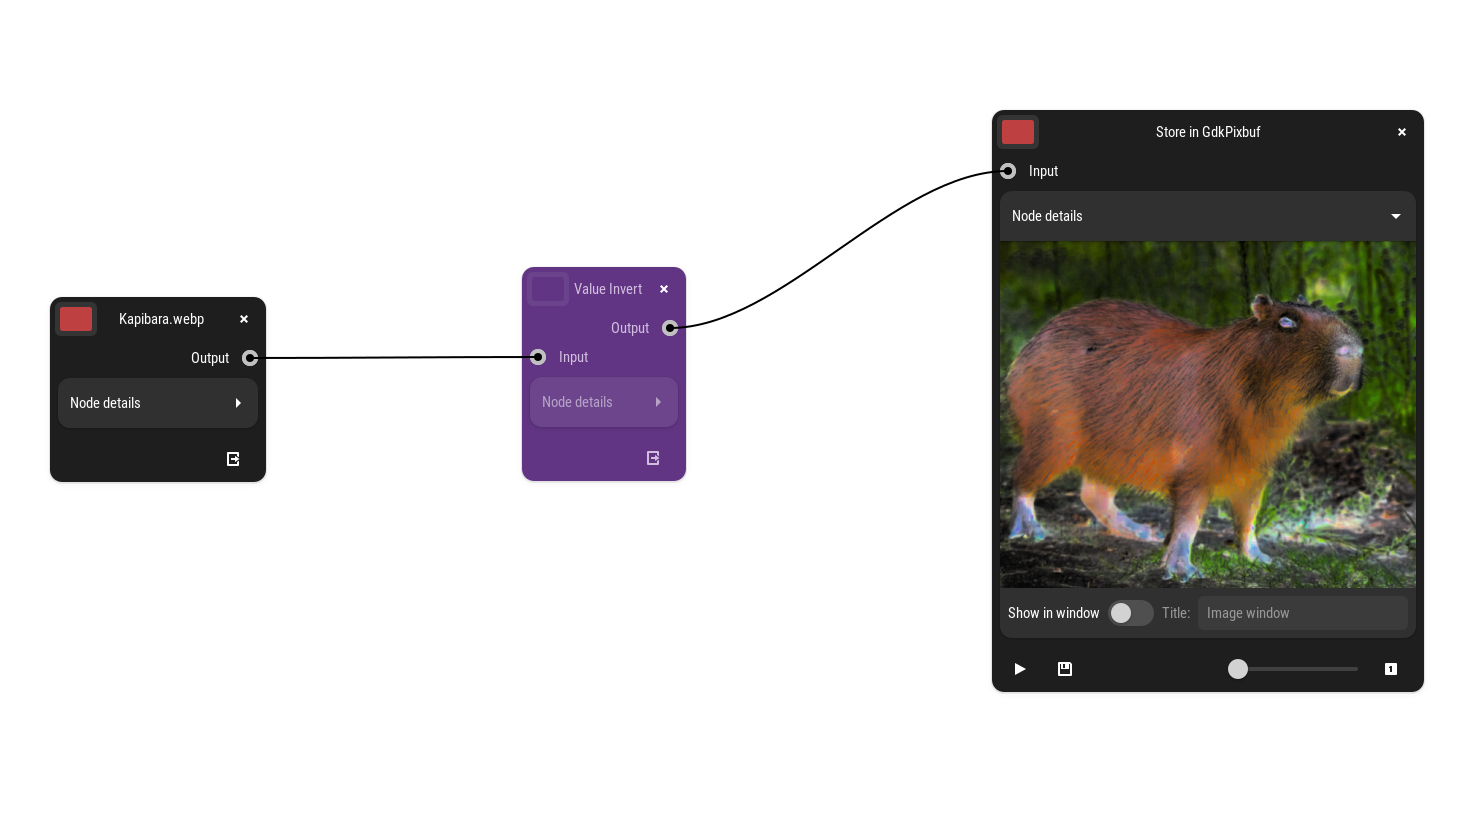Toggle the Show in window switch
The image size is (1478, 832).
[1130, 613]
